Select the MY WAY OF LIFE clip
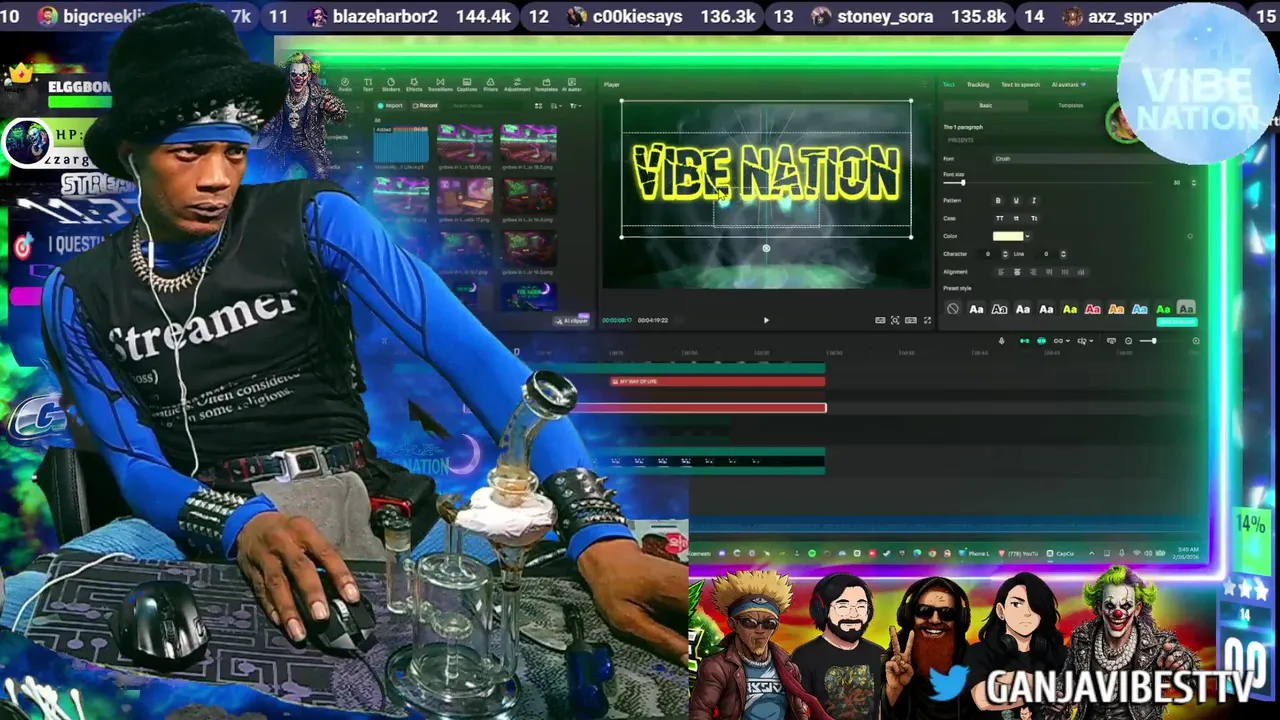 (x=717, y=381)
